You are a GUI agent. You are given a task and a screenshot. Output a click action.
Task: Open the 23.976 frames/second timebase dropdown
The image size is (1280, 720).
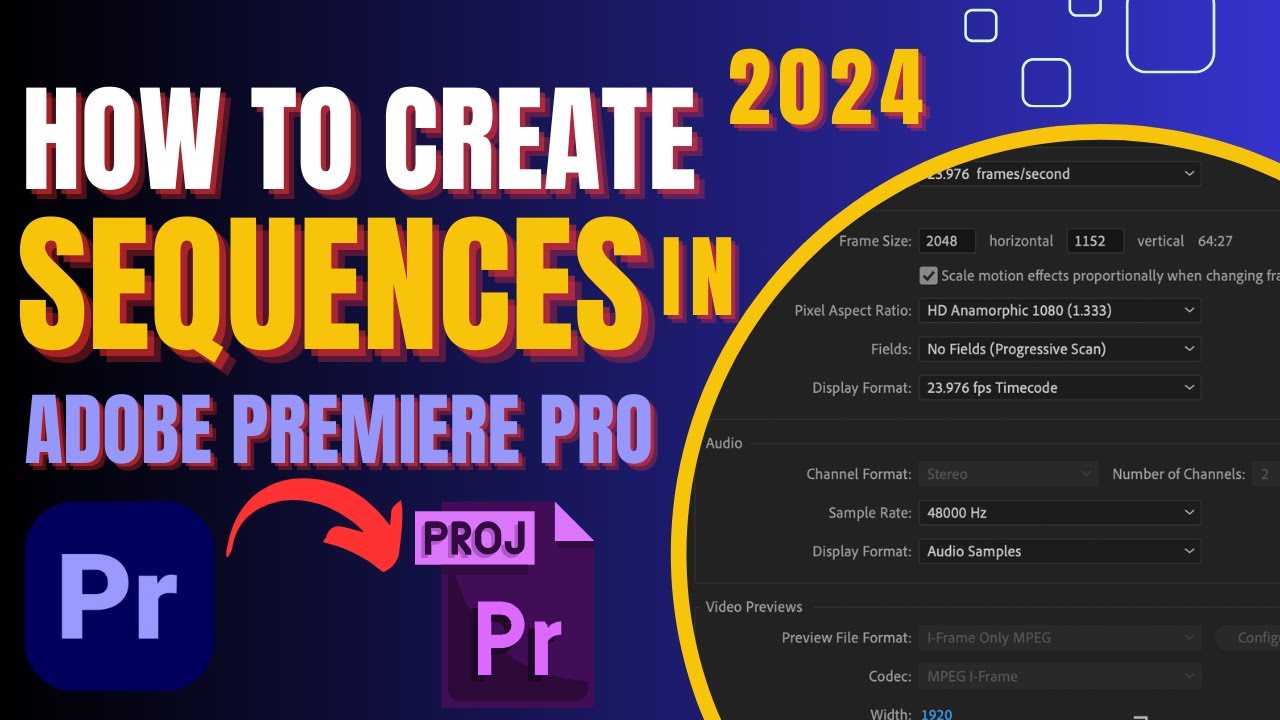pyautogui.click(x=1060, y=173)
